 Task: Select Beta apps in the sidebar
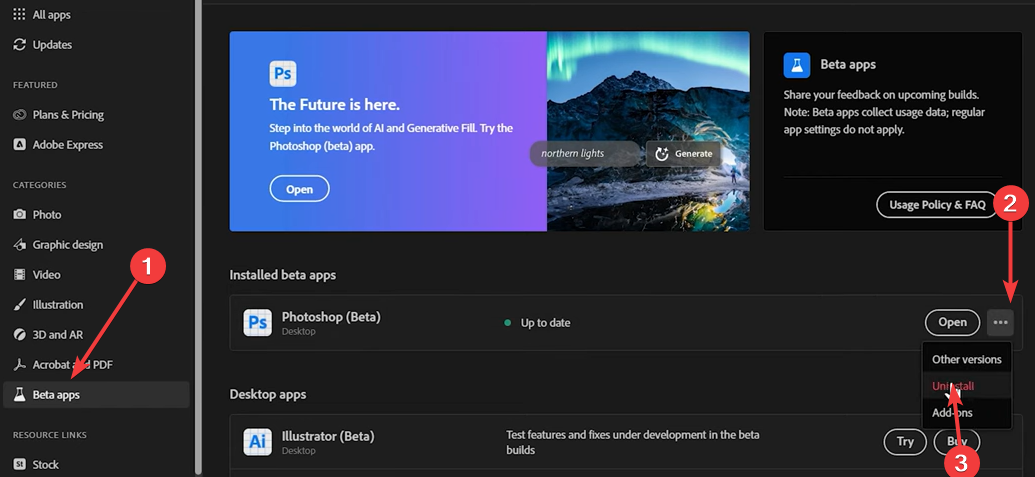[96, 395]
